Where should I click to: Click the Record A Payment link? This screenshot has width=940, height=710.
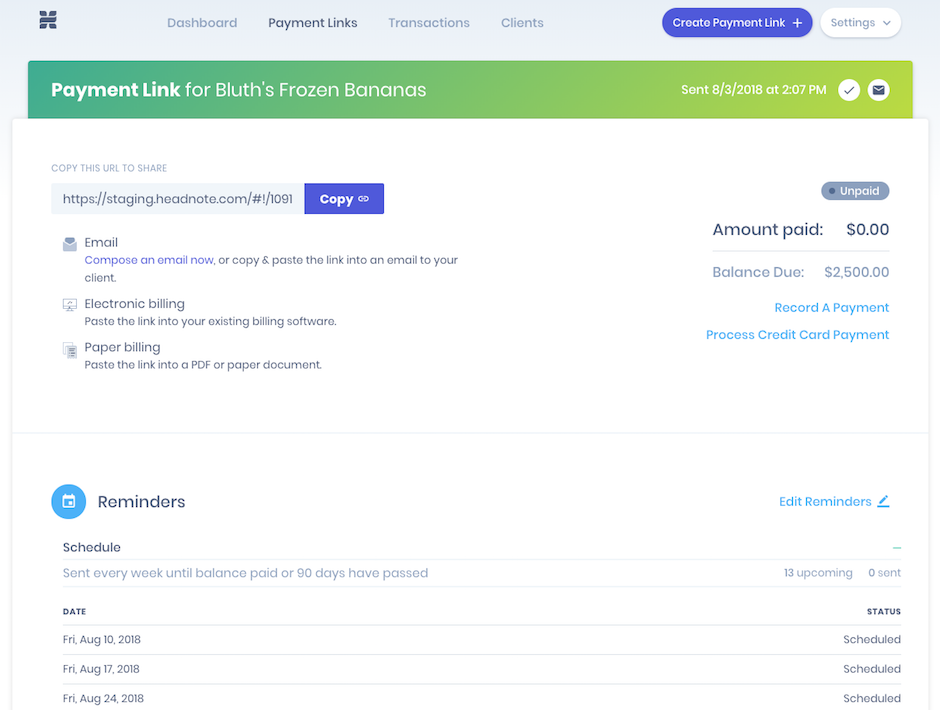[831, 307]
